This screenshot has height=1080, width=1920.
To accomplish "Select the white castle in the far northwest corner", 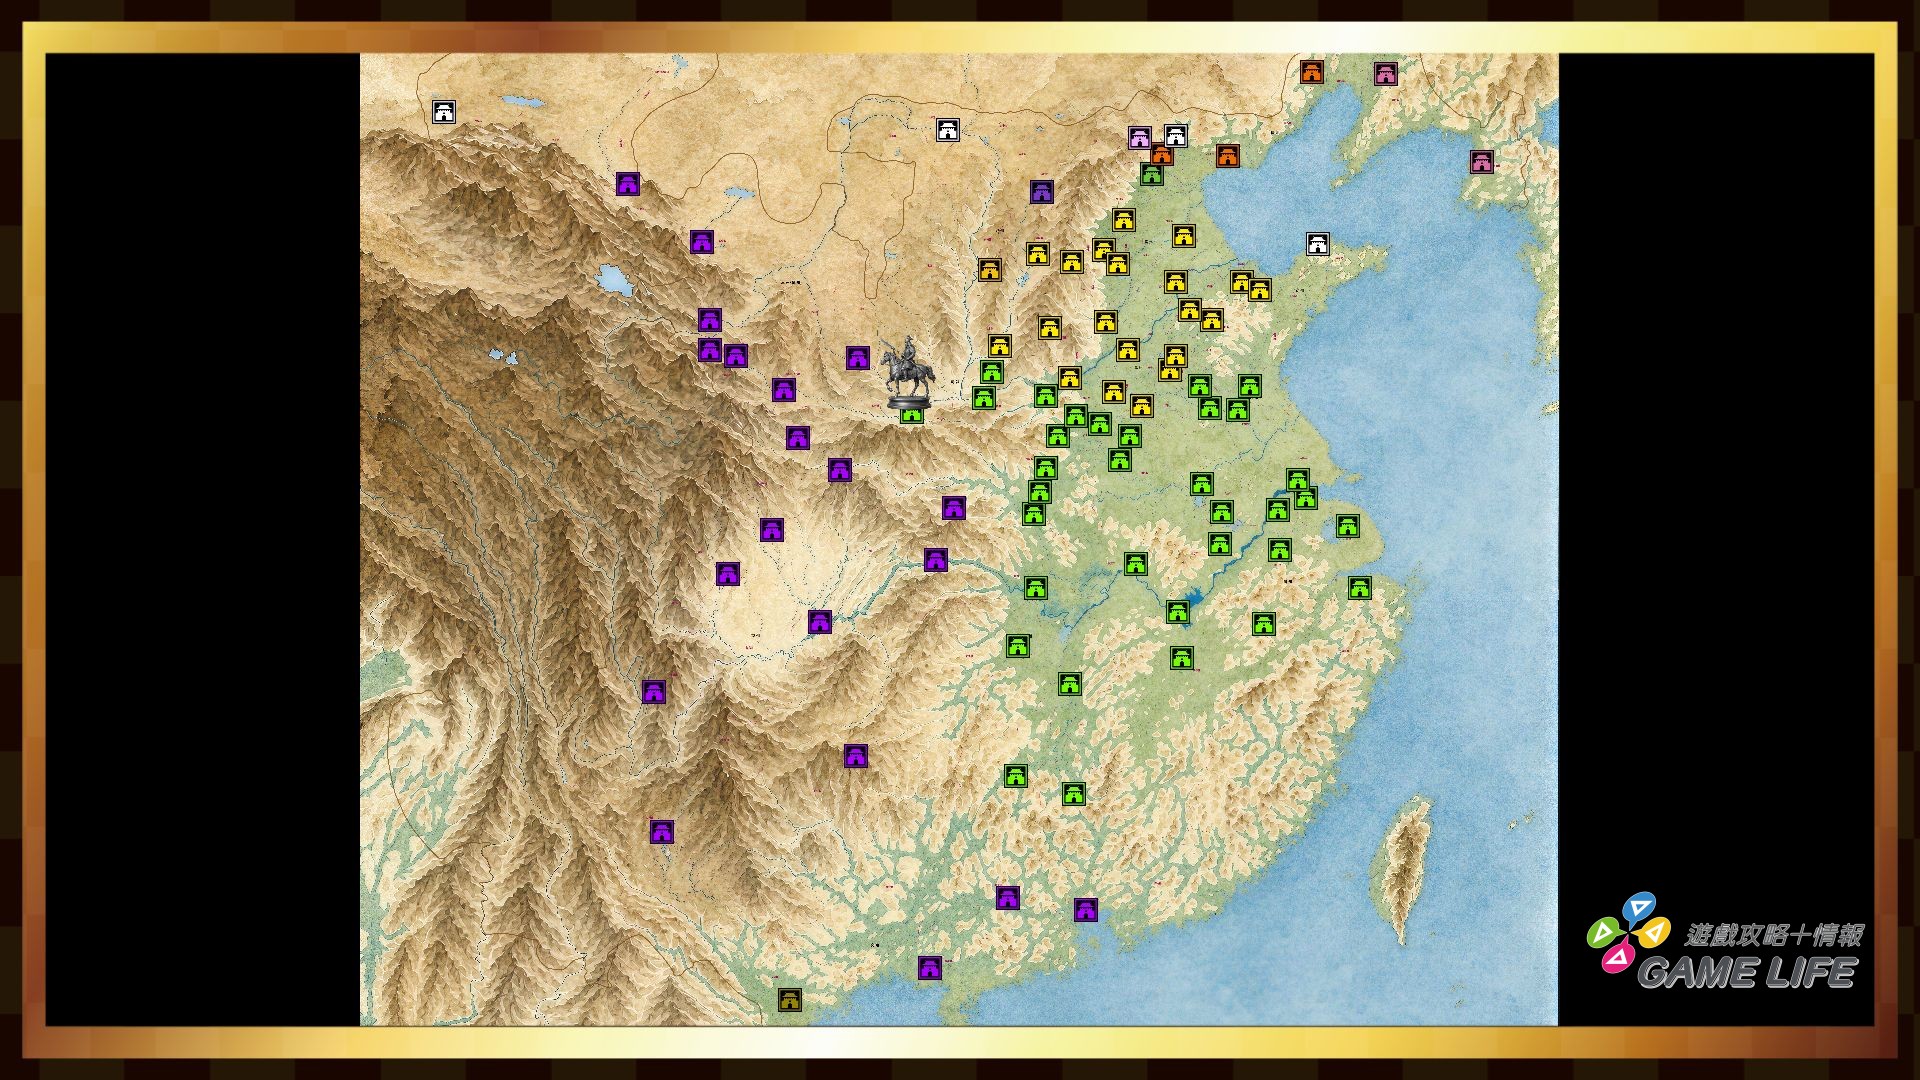I will tap(444, 112).
